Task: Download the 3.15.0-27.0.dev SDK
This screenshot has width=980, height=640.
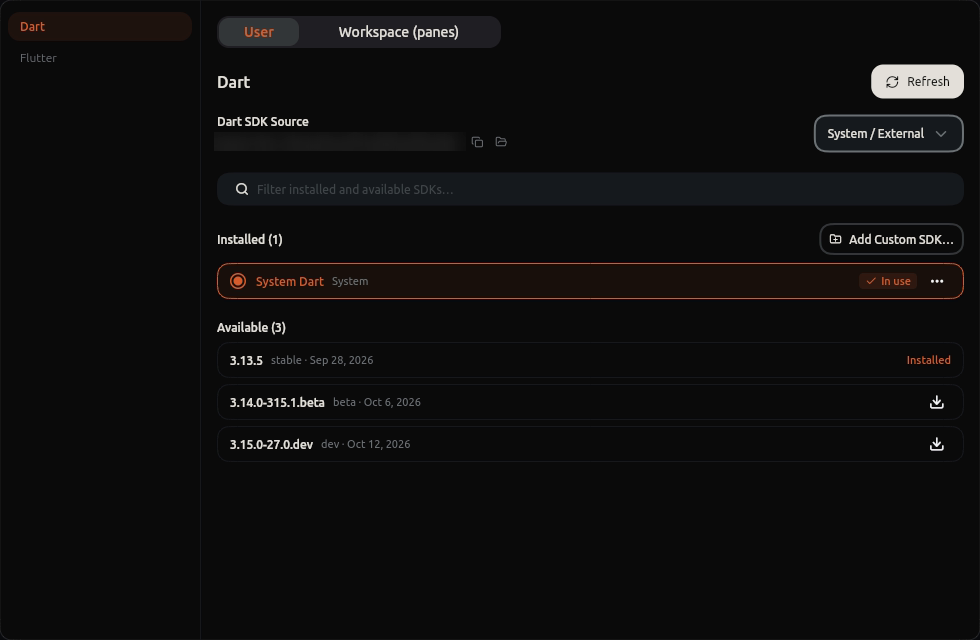Action: 936,444
